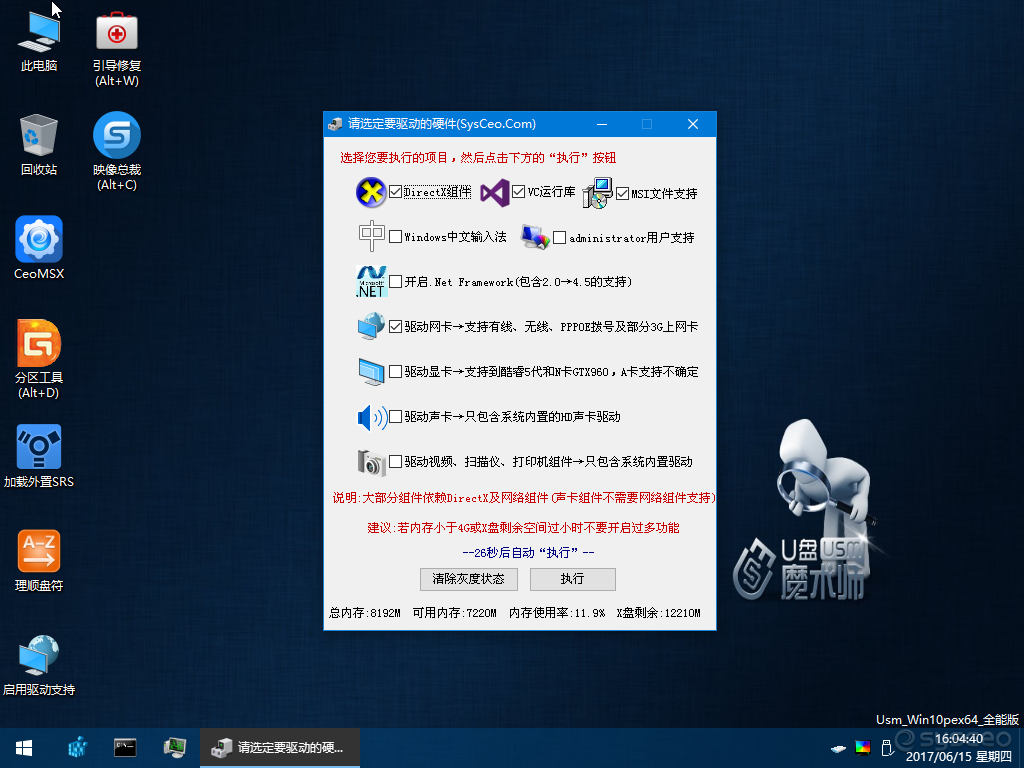Launch CeoMSX from the desktop
The width and height of the screenshot is (1024, 768).
click(x=39, y=248)
